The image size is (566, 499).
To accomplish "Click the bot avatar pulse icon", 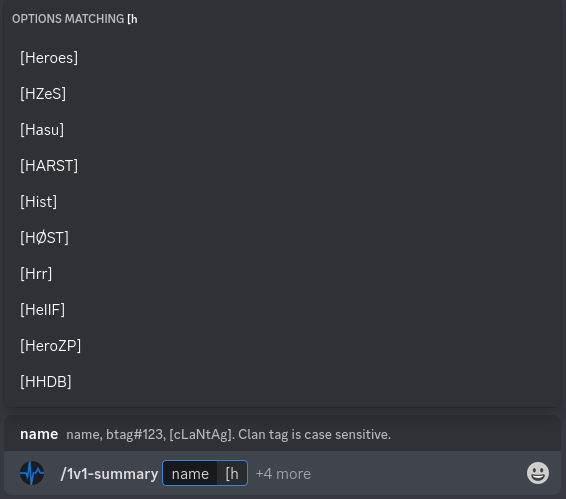I will click(x=32, y=473).
